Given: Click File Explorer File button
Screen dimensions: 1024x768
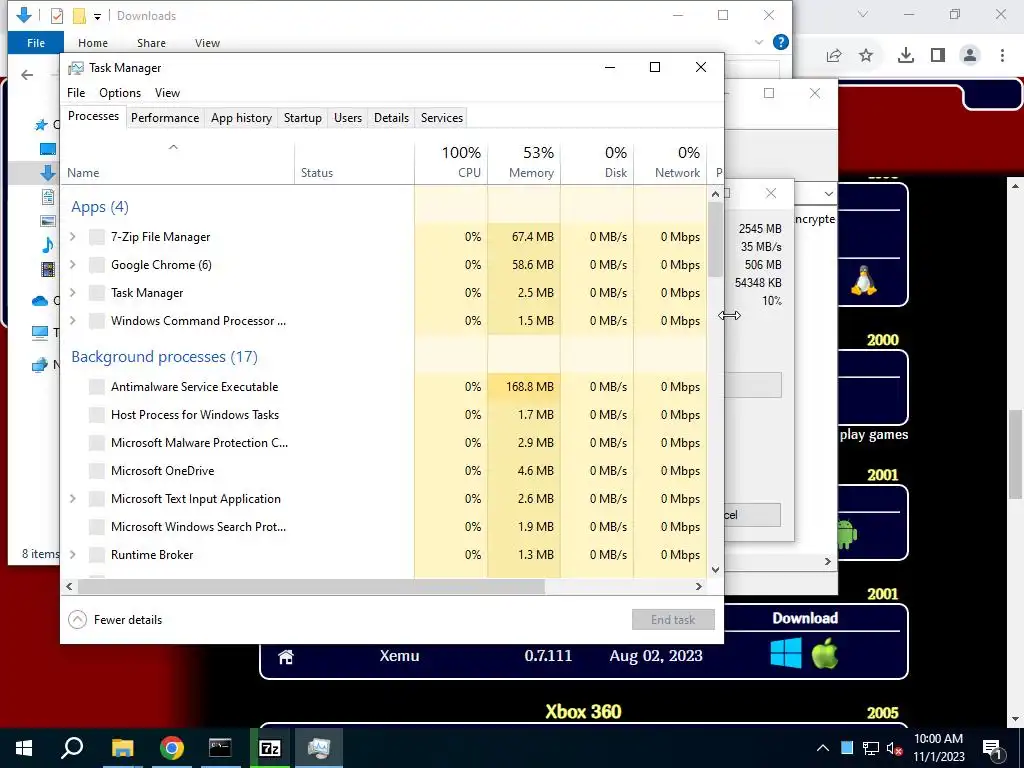Looking at the screenshot, I should [35, 43].
